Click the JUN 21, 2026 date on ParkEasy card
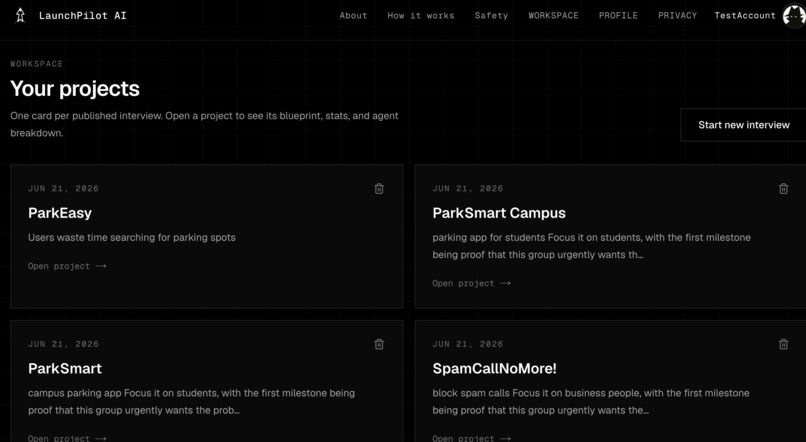Screen dimensions: 806x442 point(63,189)
